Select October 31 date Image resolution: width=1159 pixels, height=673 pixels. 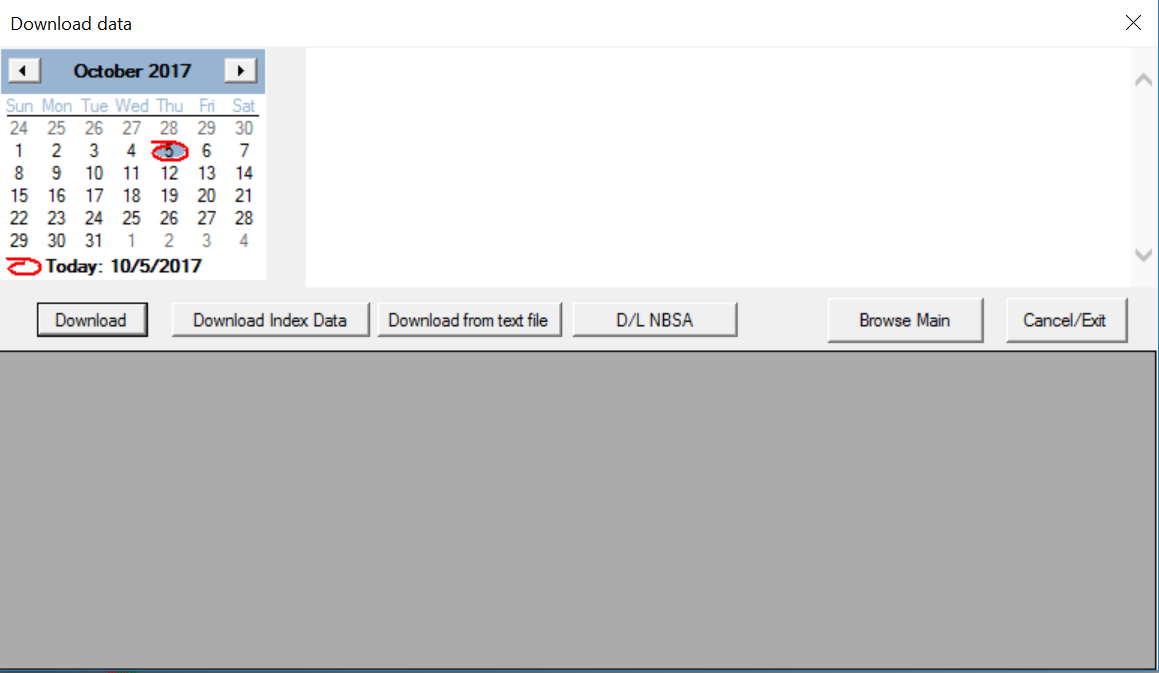[94, 240]
